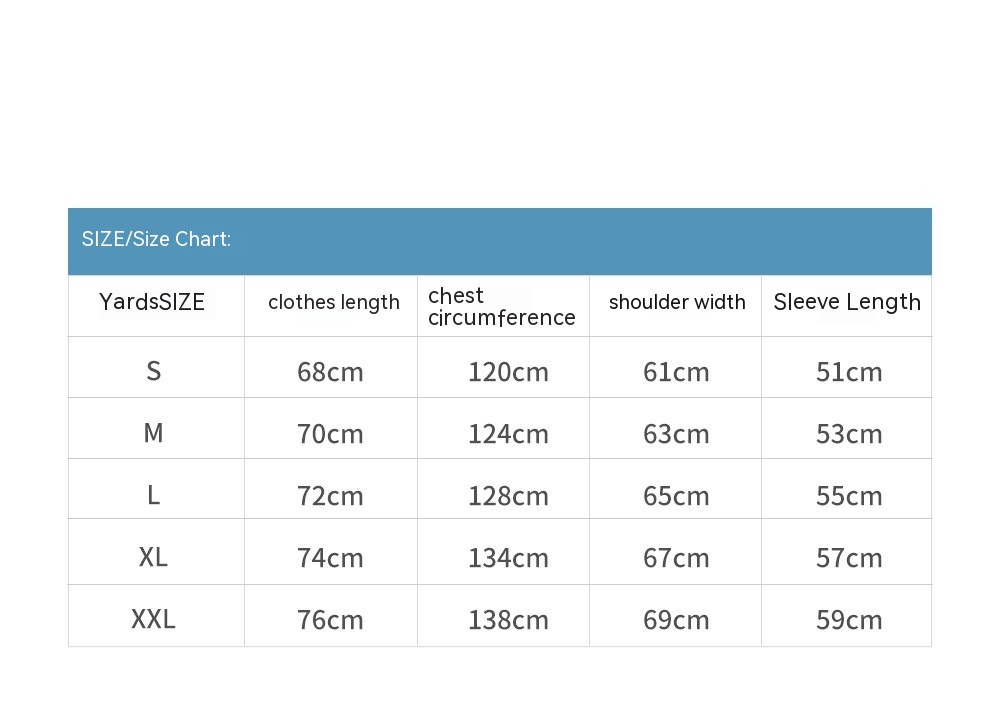Select the 59cm sleeve length cell

849,620
